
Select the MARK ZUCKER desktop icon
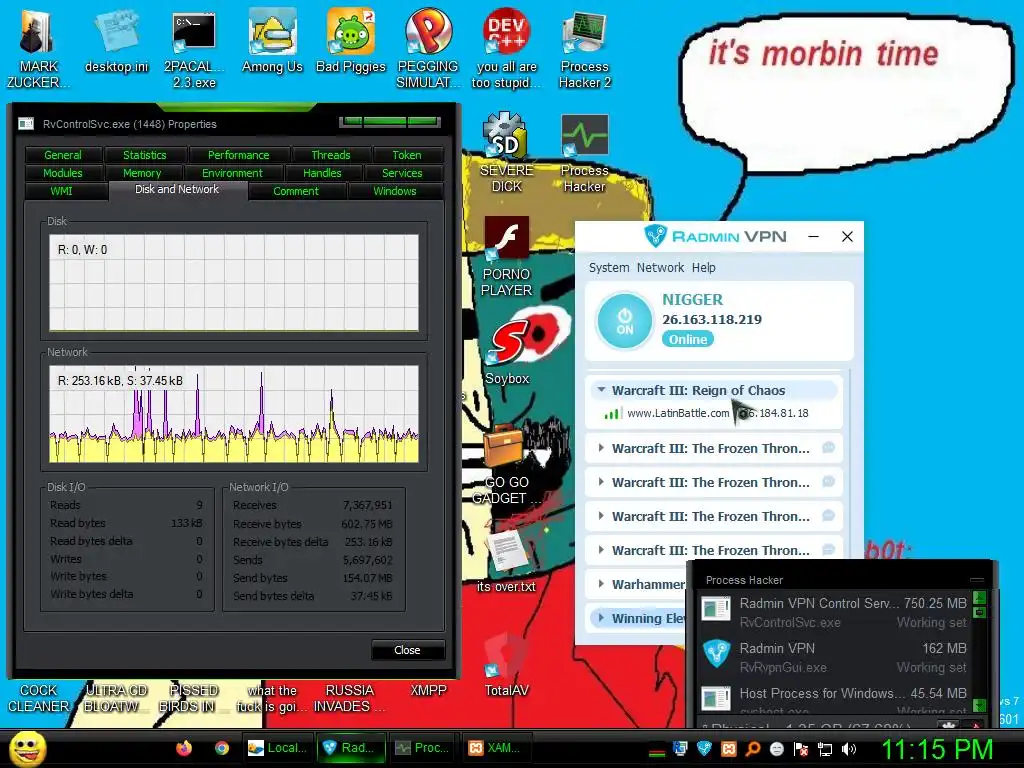[x=38, y=49]
